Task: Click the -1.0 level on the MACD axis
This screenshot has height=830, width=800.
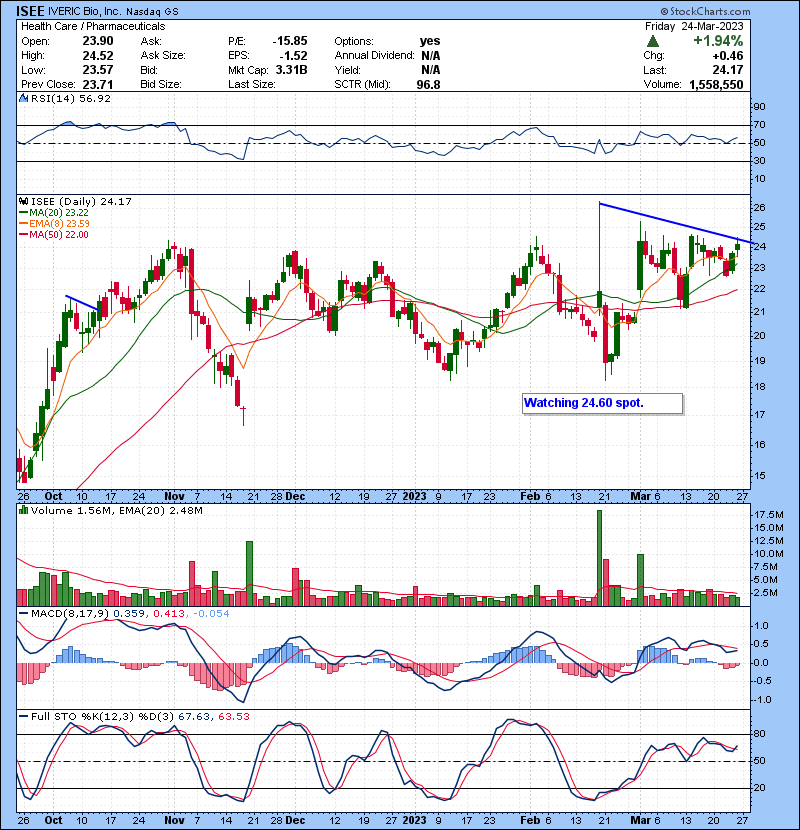Action: pyautogui.click(x=761, y=700)
